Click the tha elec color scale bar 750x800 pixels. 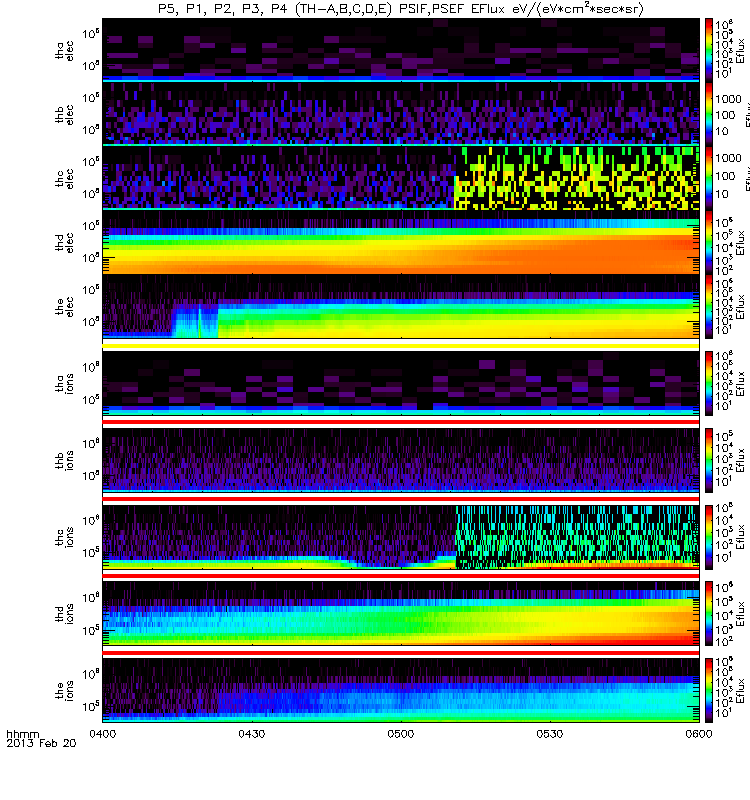709,50
